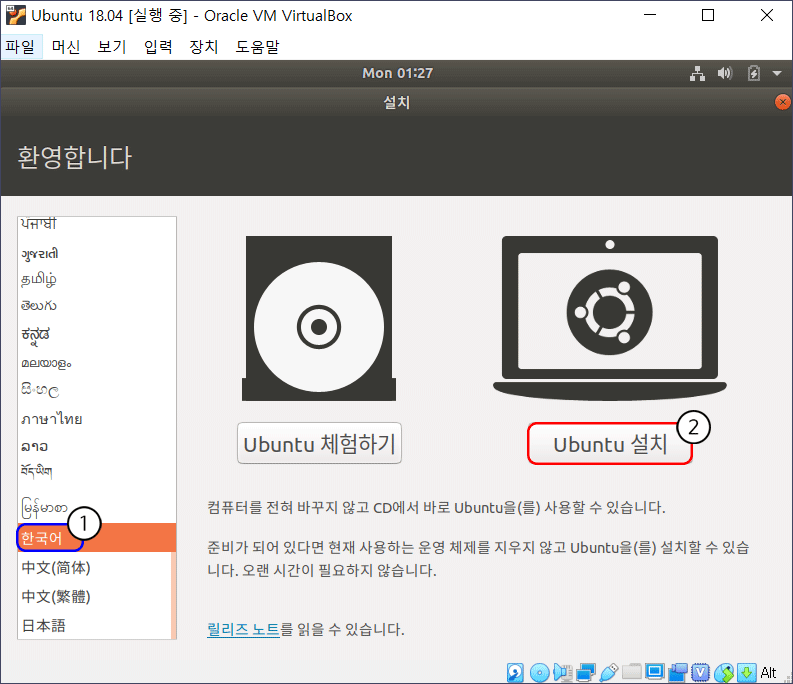
Task: Close the installer with the orange X button
Action: (x=782, y=102)
